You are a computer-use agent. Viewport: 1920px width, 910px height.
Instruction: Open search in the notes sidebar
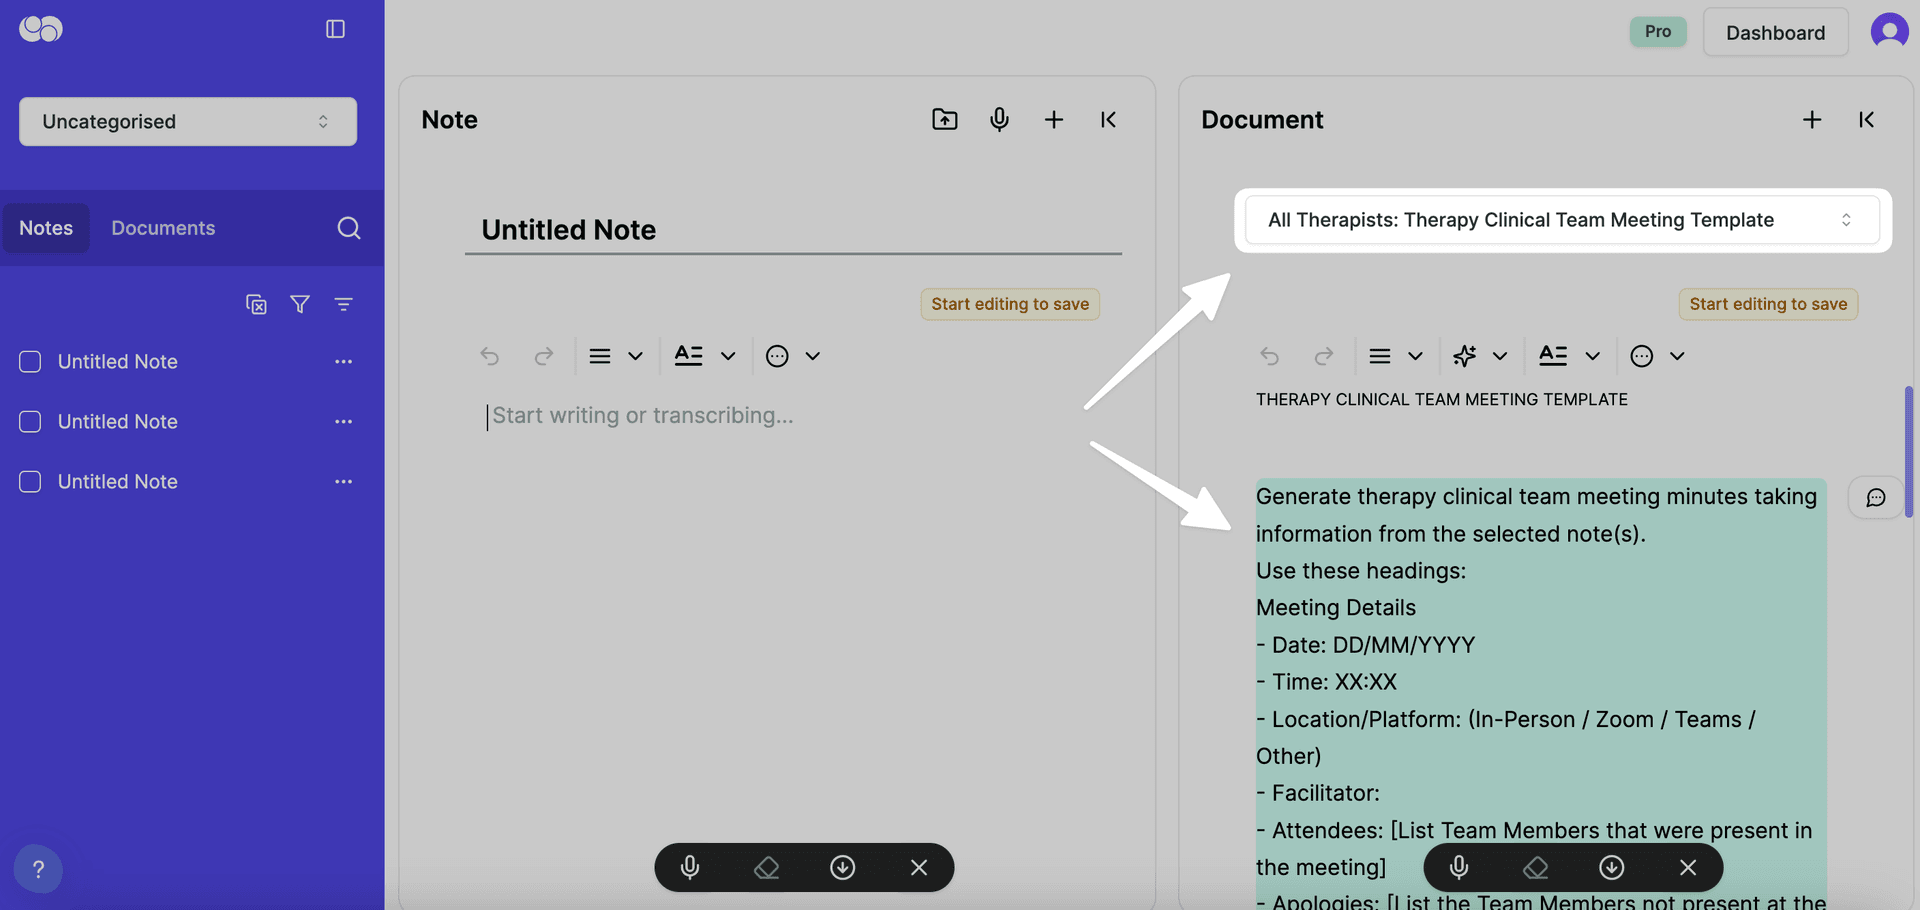point(348,228)
